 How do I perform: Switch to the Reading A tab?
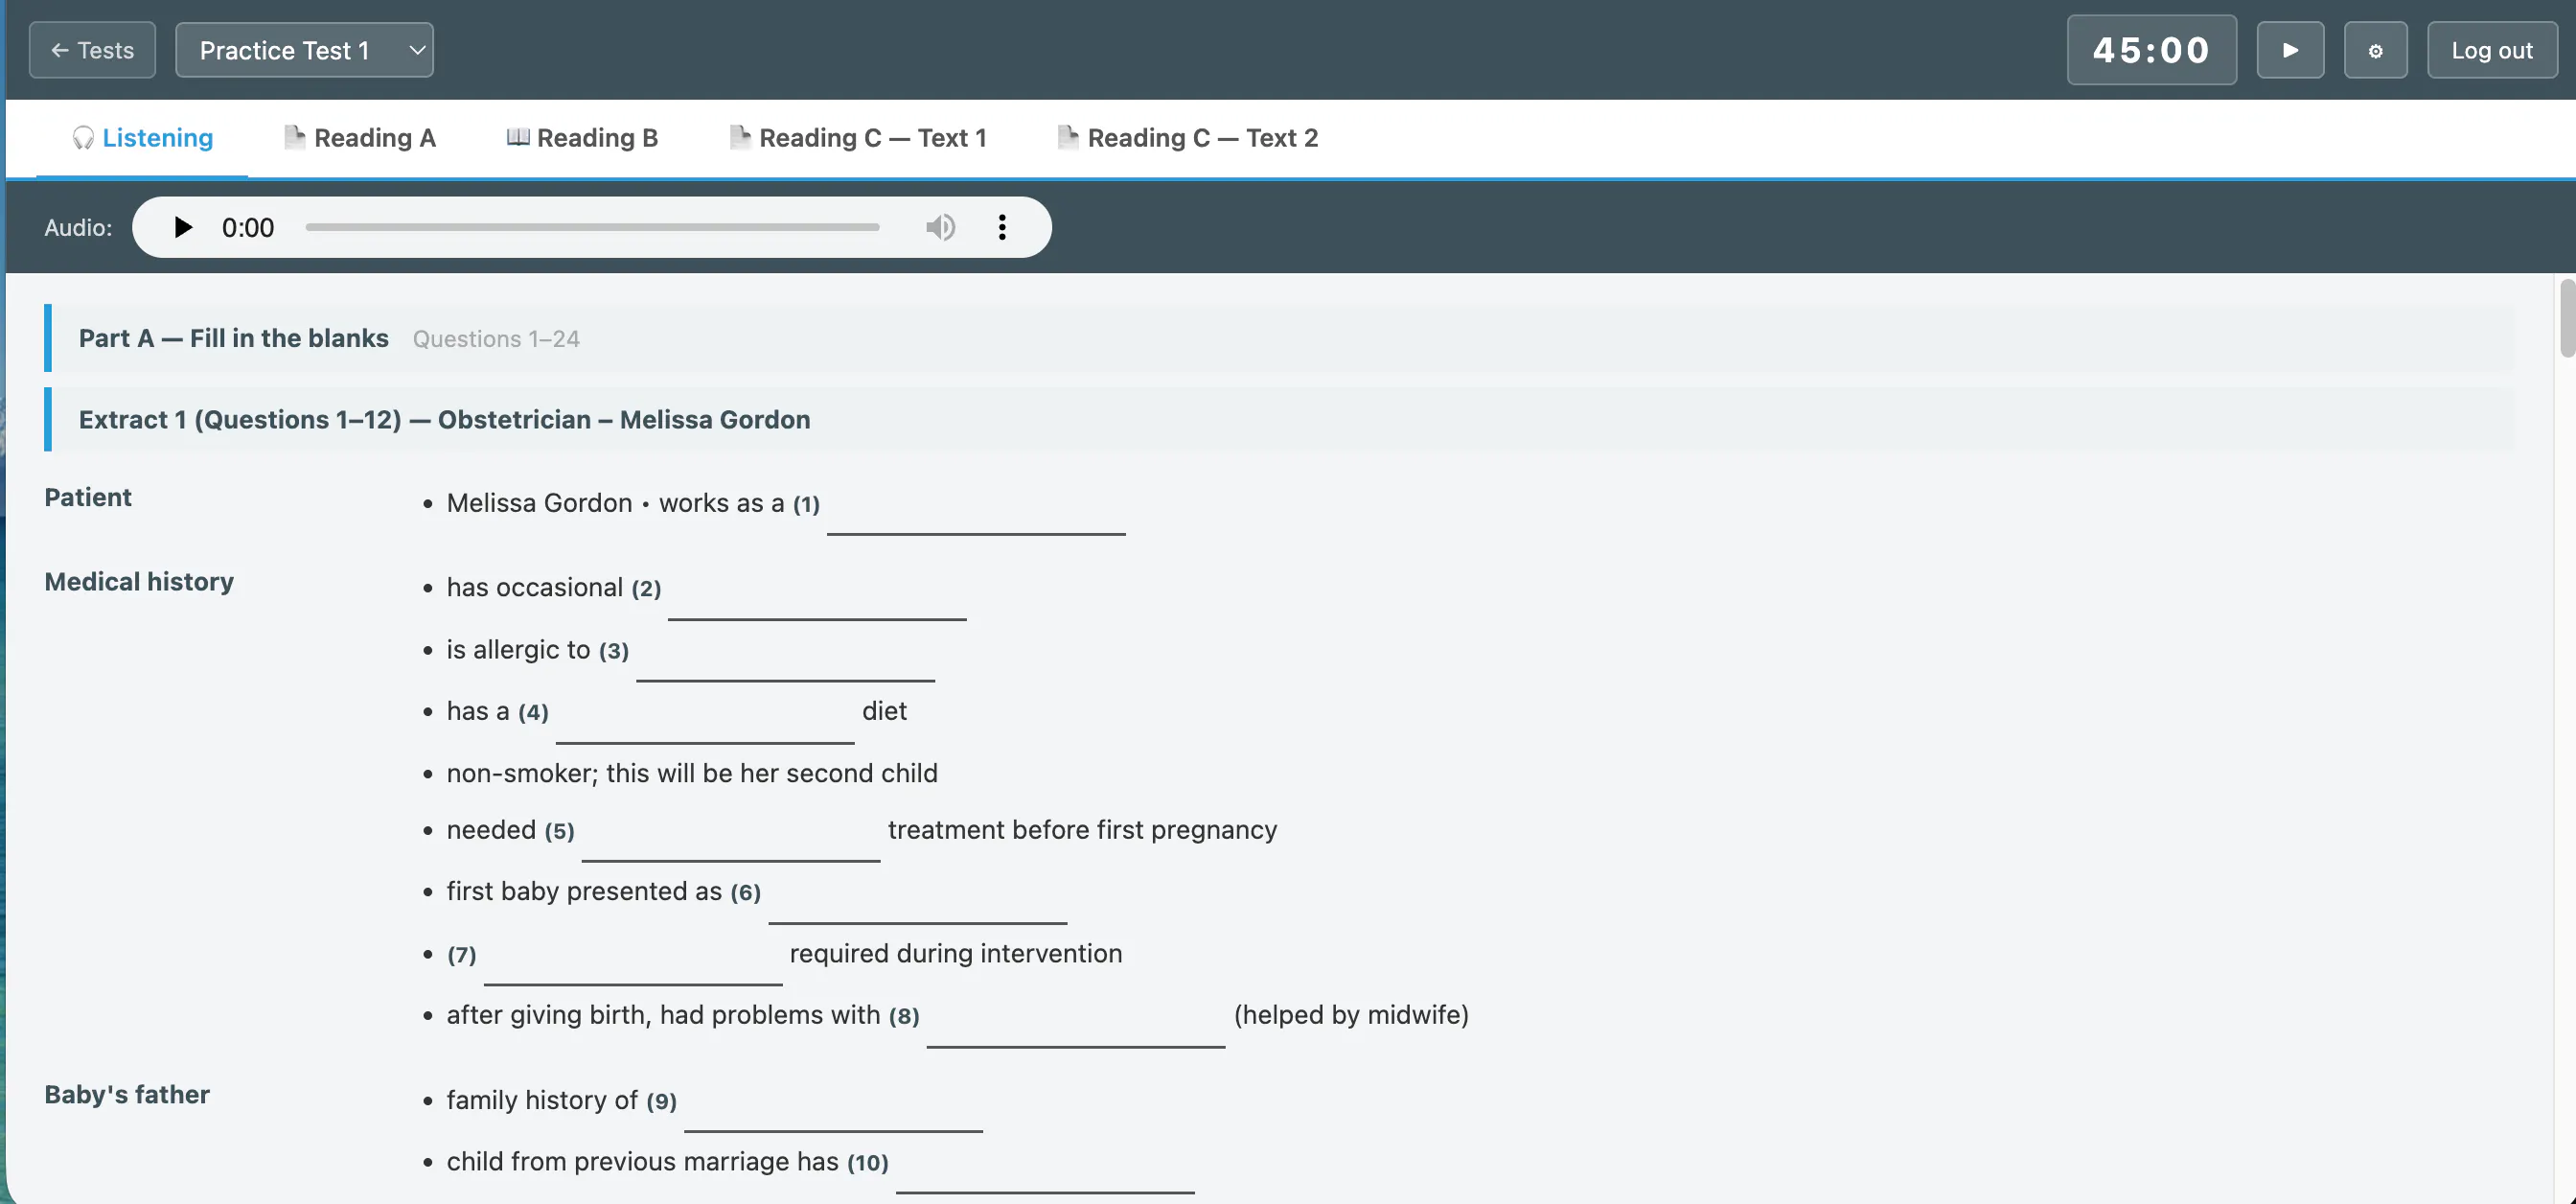click(359, 138)
